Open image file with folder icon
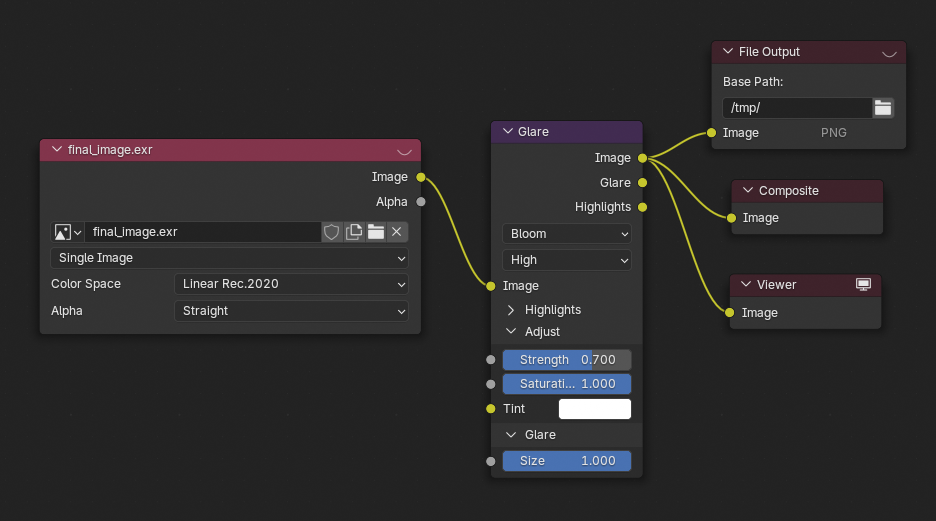 click(x=376, y=232)
